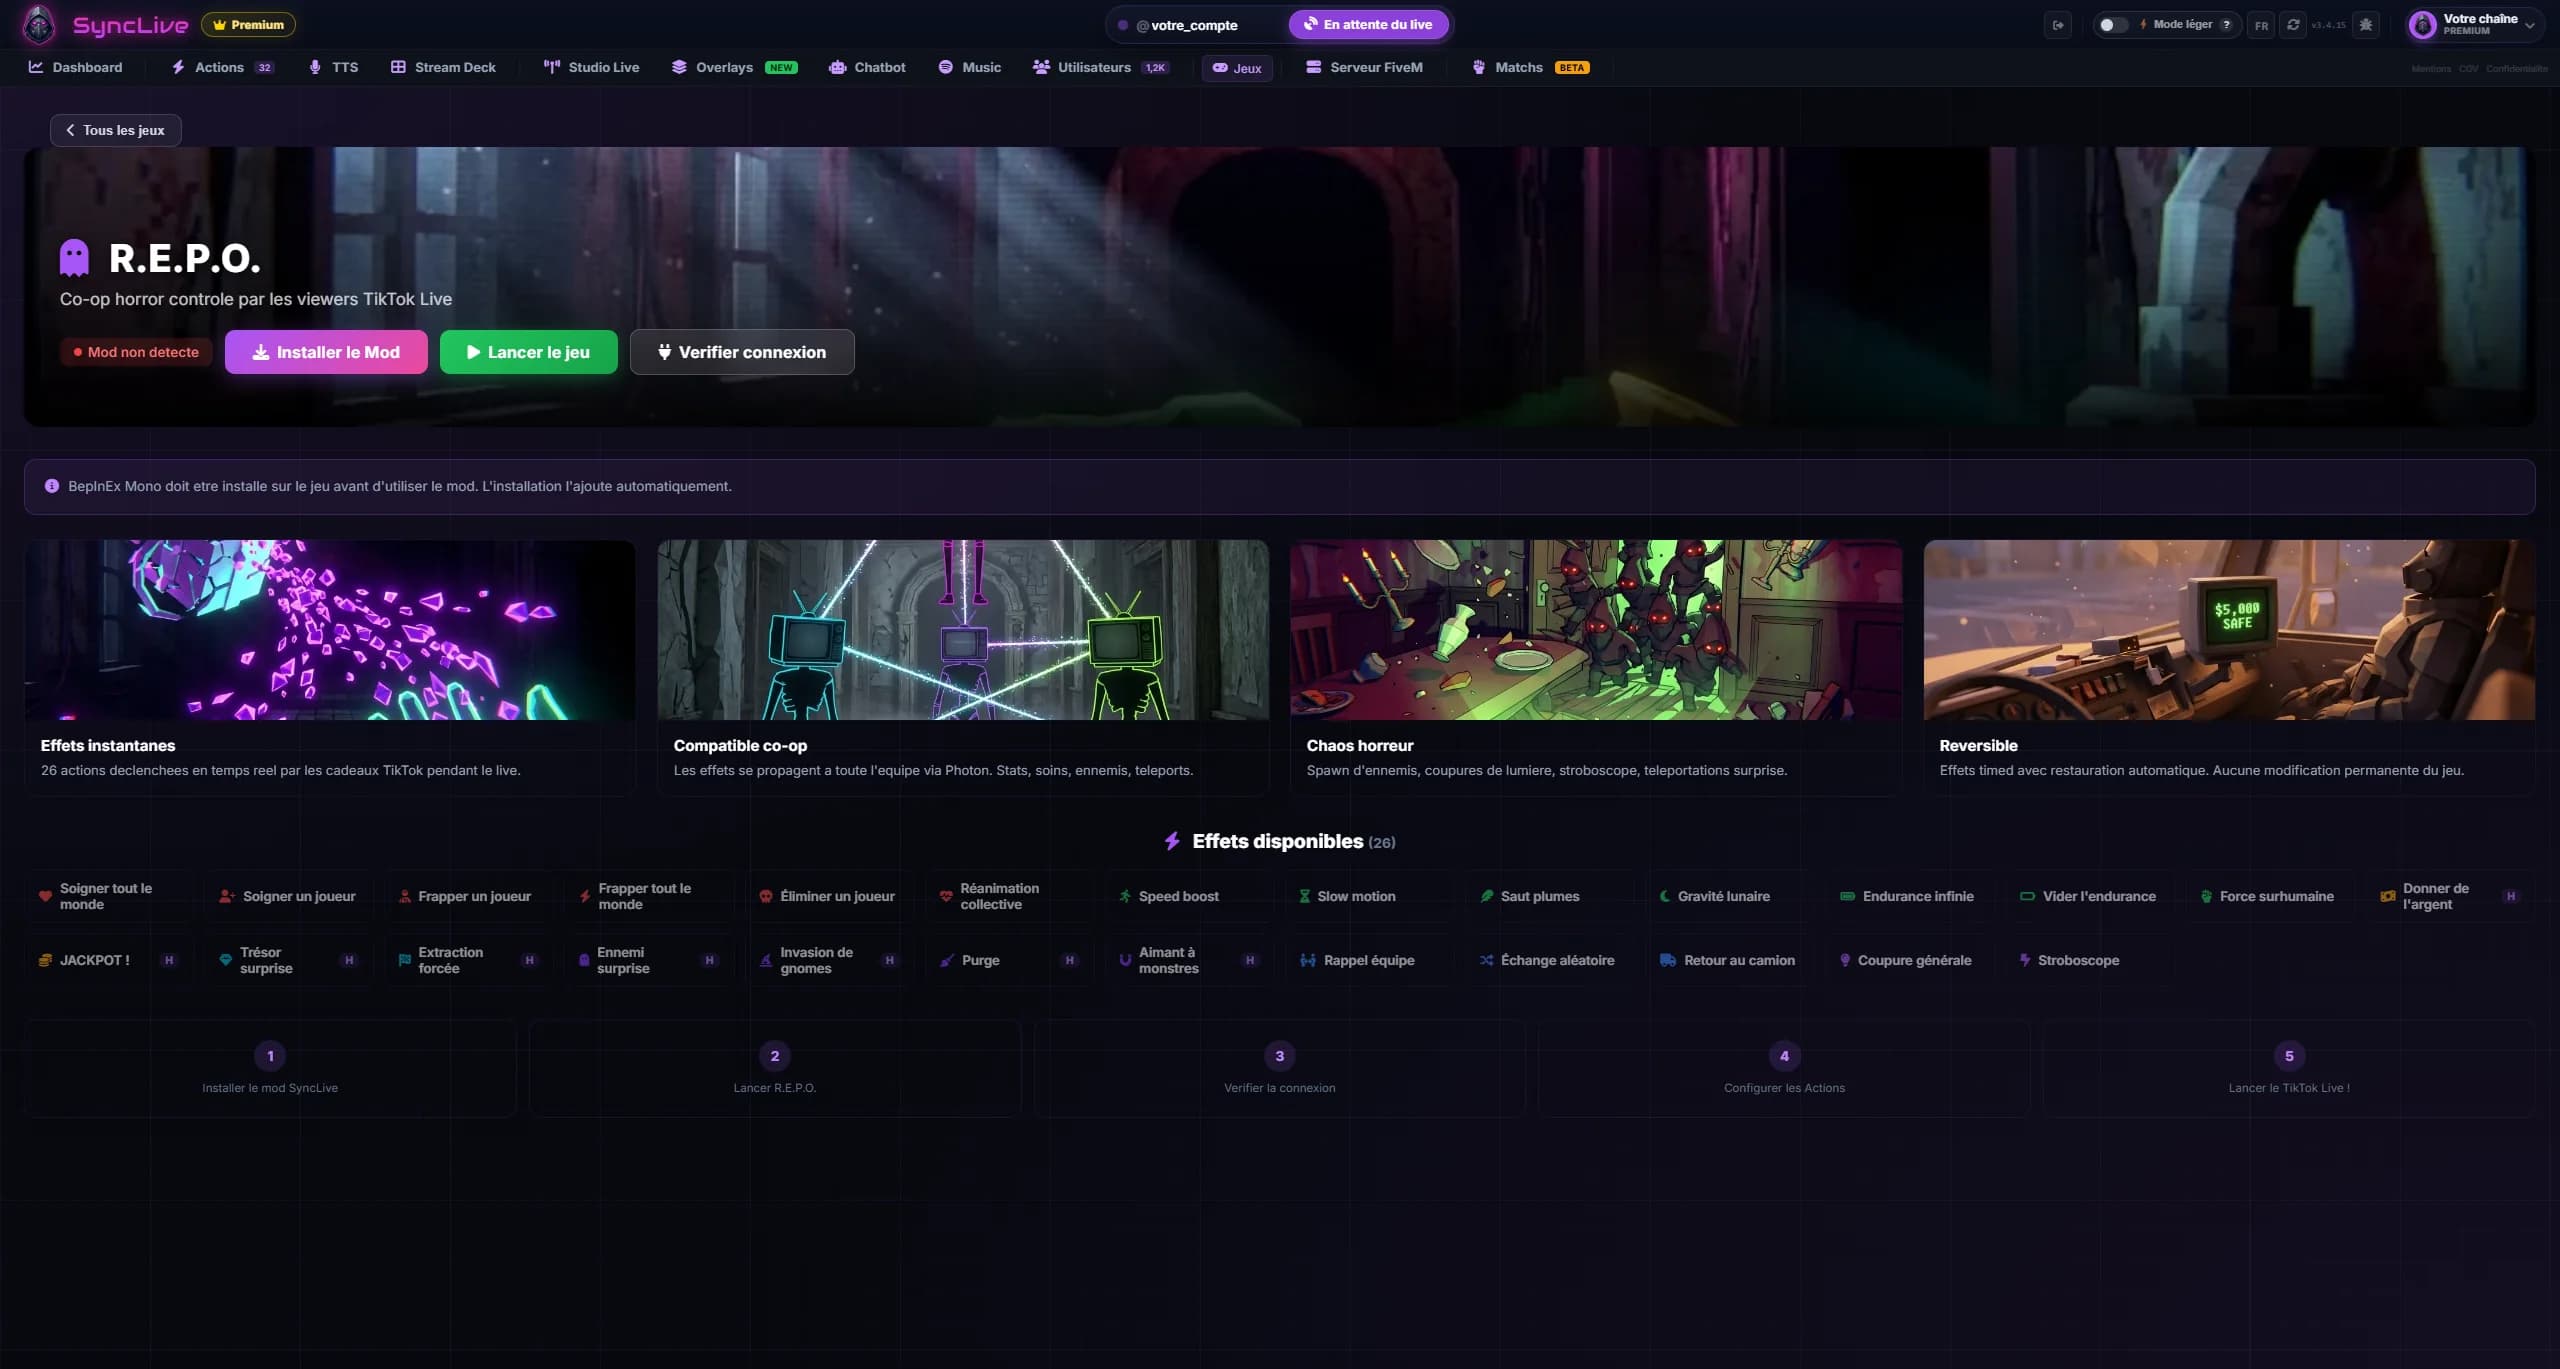Click the Effets instantanes card image
The height and width of the screenshot is (1369, 2560).
[330, 630]
